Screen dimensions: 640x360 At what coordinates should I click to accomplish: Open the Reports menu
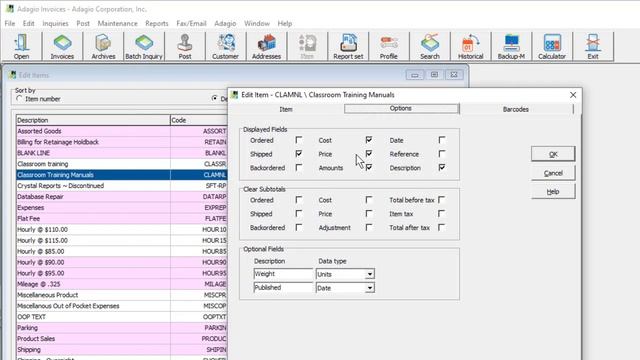click(x=157, y=23)
